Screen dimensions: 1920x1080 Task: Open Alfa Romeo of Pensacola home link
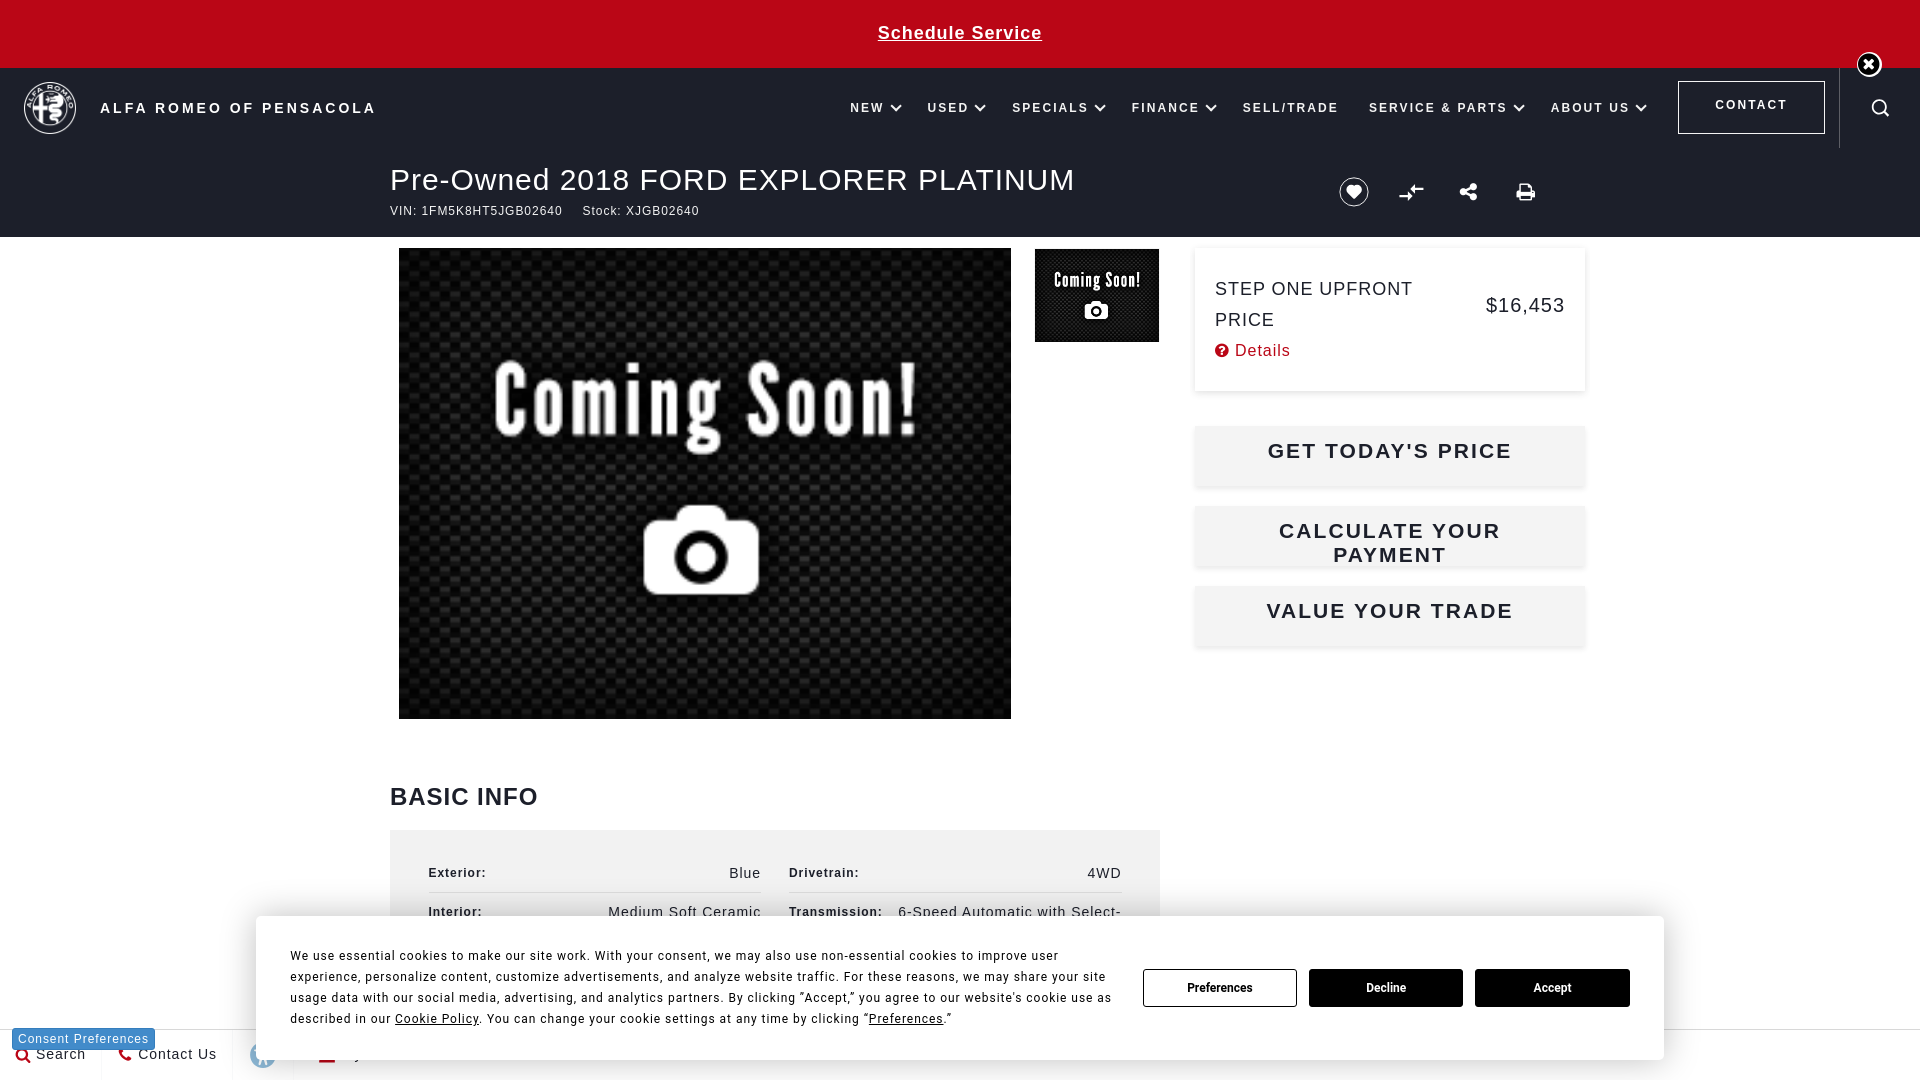tap(237, 108)
